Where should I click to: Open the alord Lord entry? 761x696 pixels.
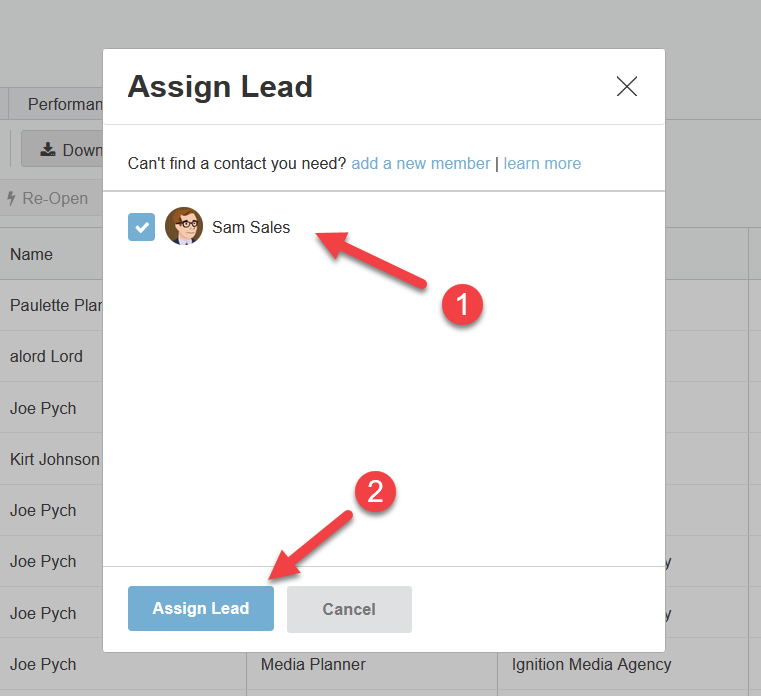(47, 356)
